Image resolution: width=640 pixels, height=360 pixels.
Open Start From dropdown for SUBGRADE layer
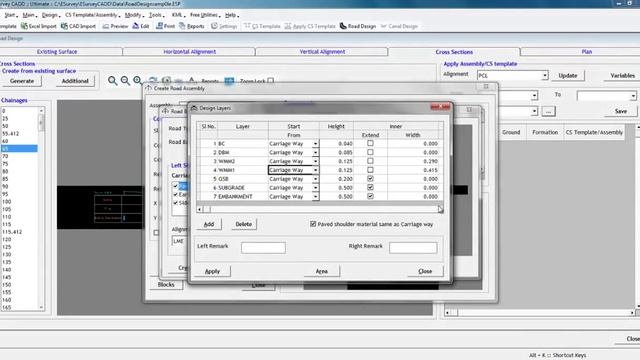(x=315, y=188)
